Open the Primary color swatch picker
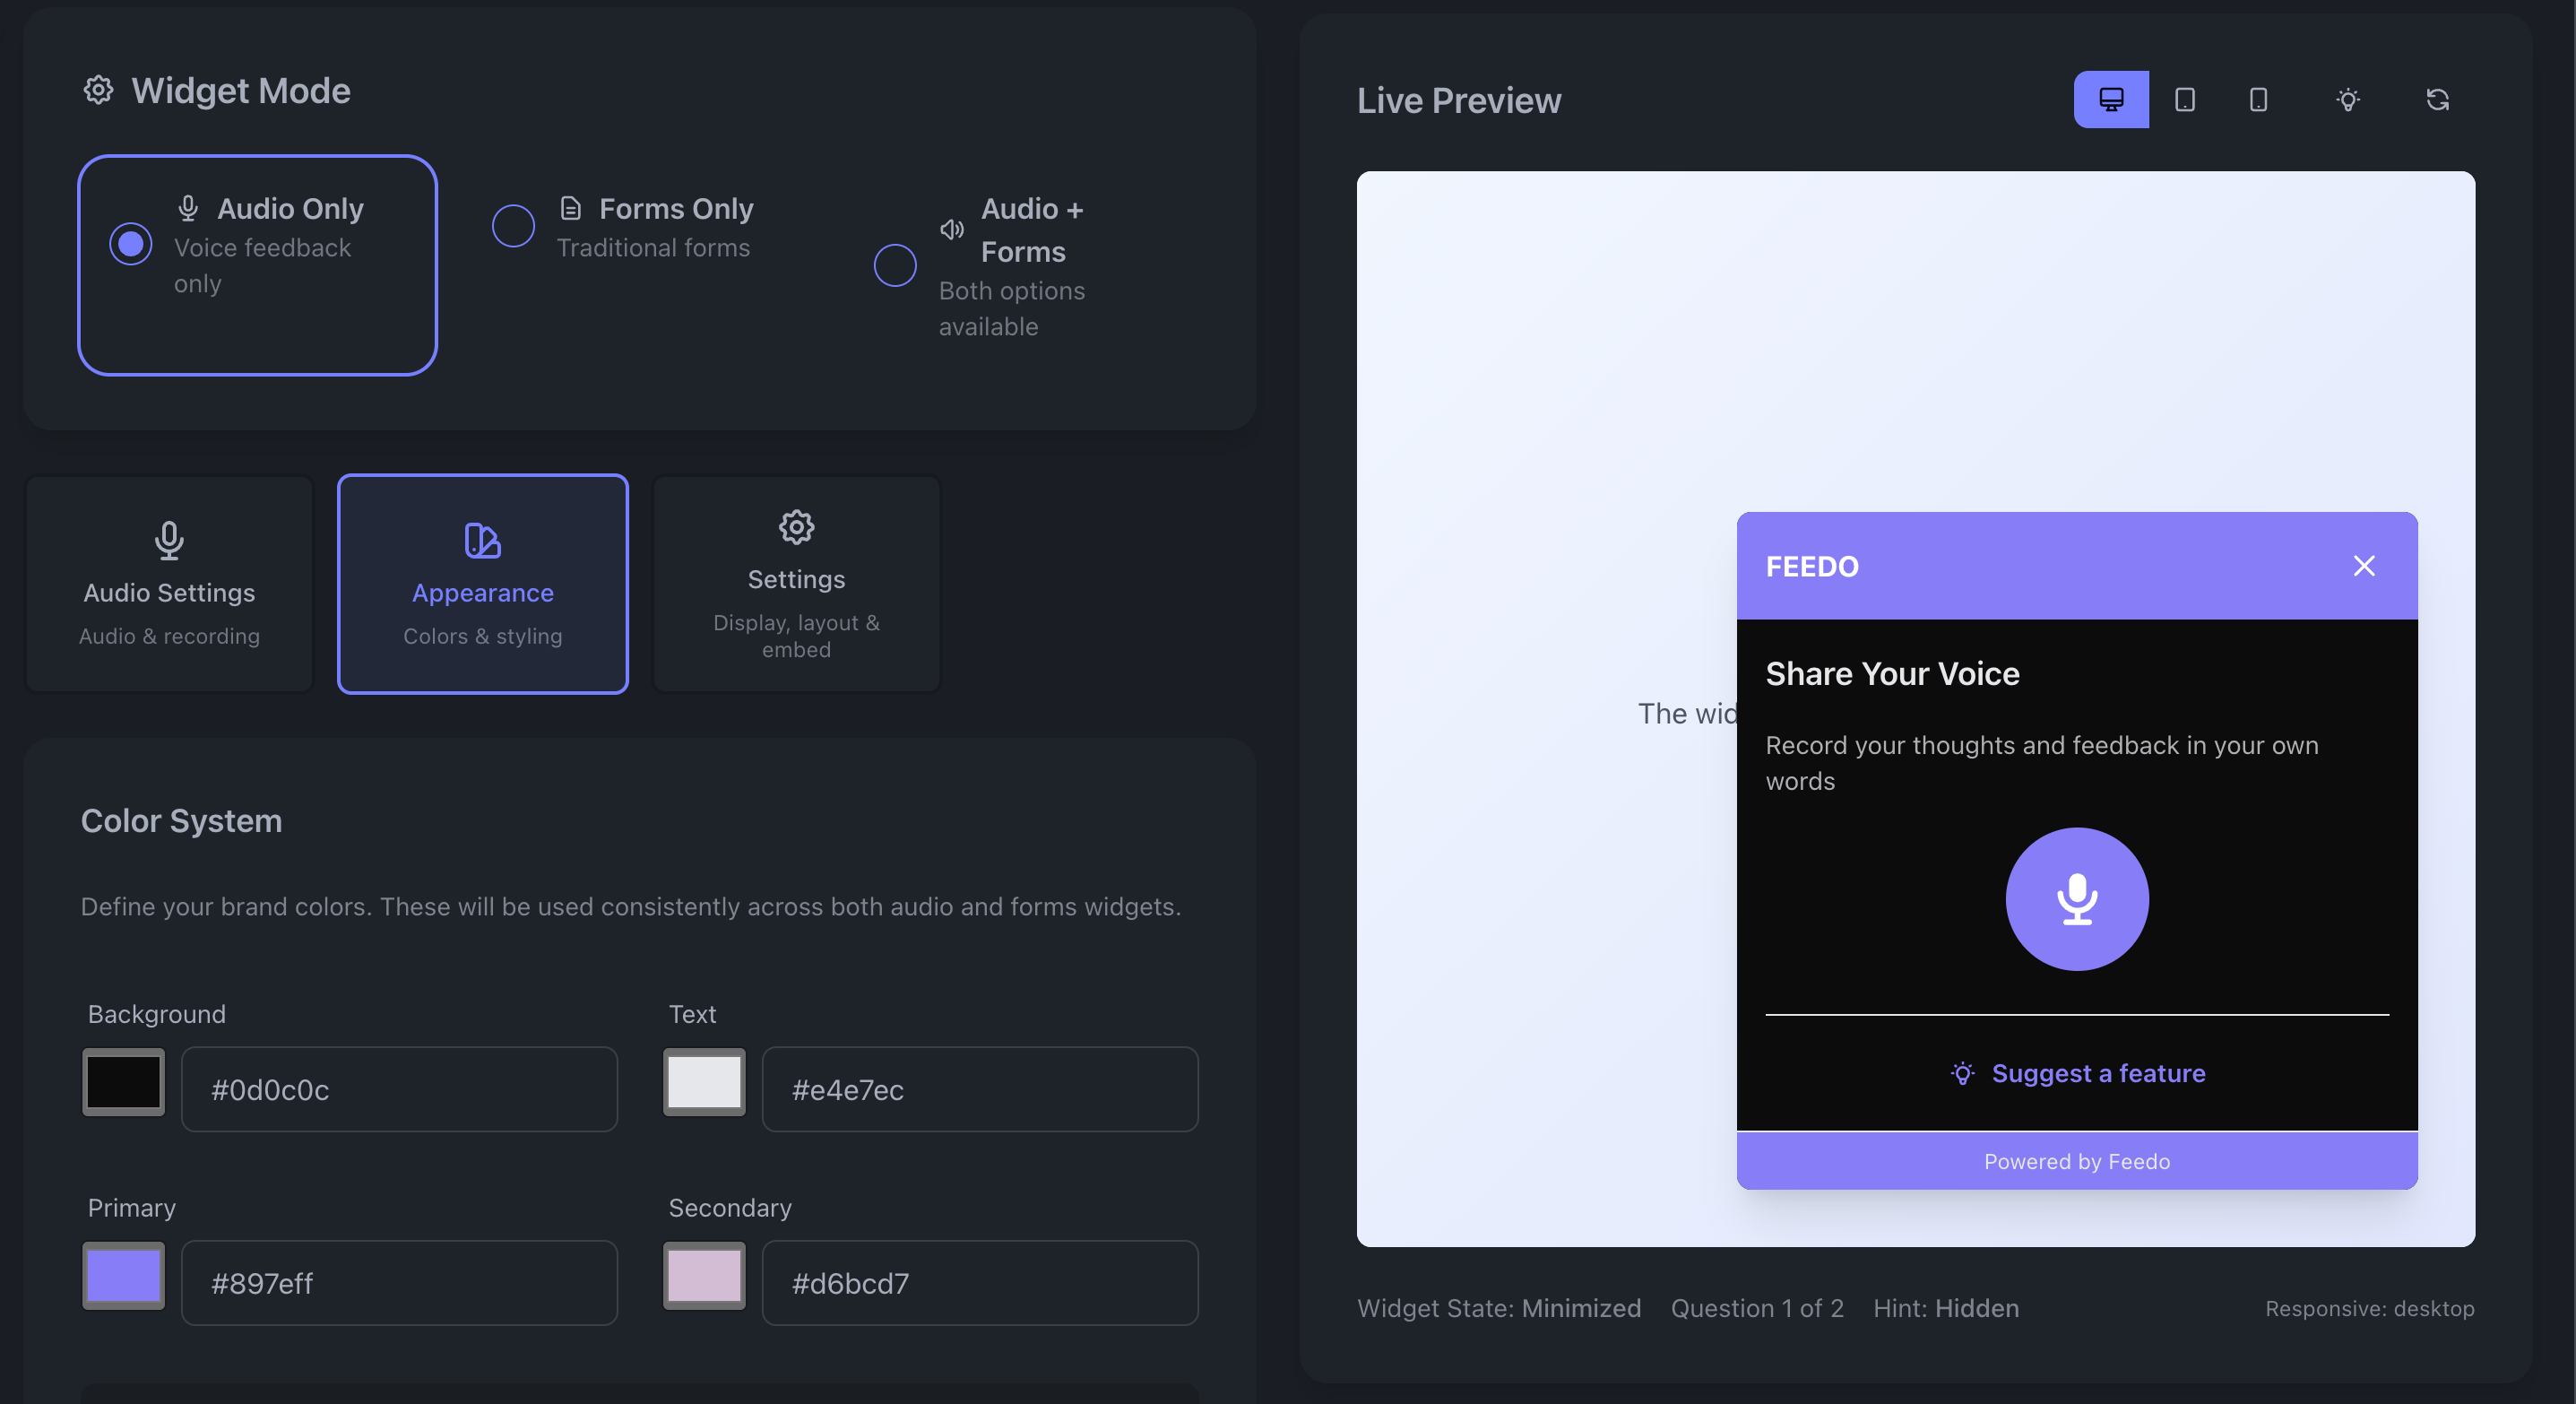 [123, 1276]
